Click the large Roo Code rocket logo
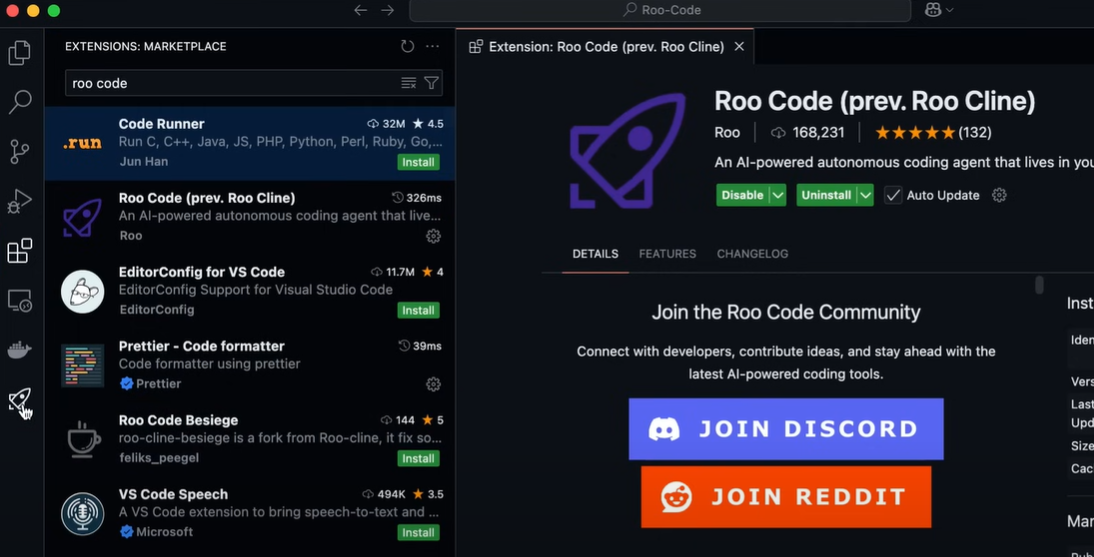Screen dimensions: 1094x557 (627, 151)
